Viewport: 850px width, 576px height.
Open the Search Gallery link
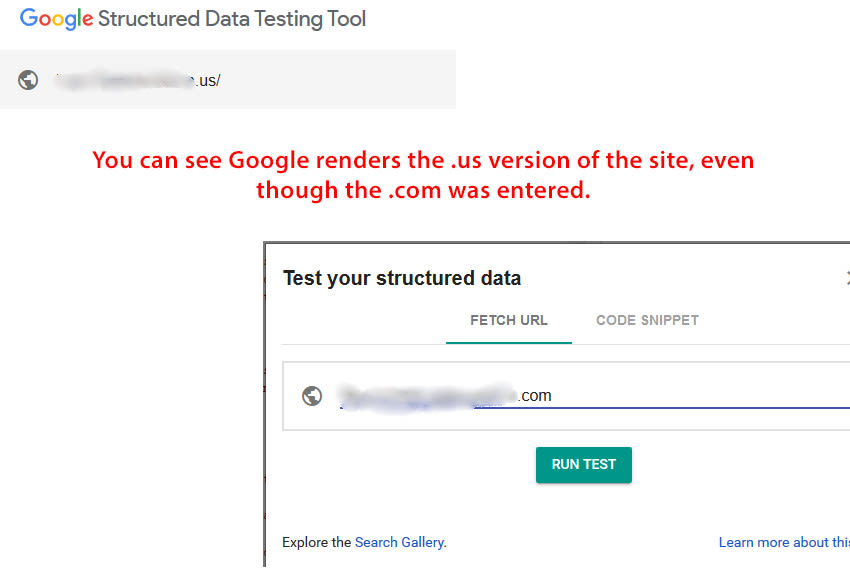pyautogui.click(x=400, y=542)
